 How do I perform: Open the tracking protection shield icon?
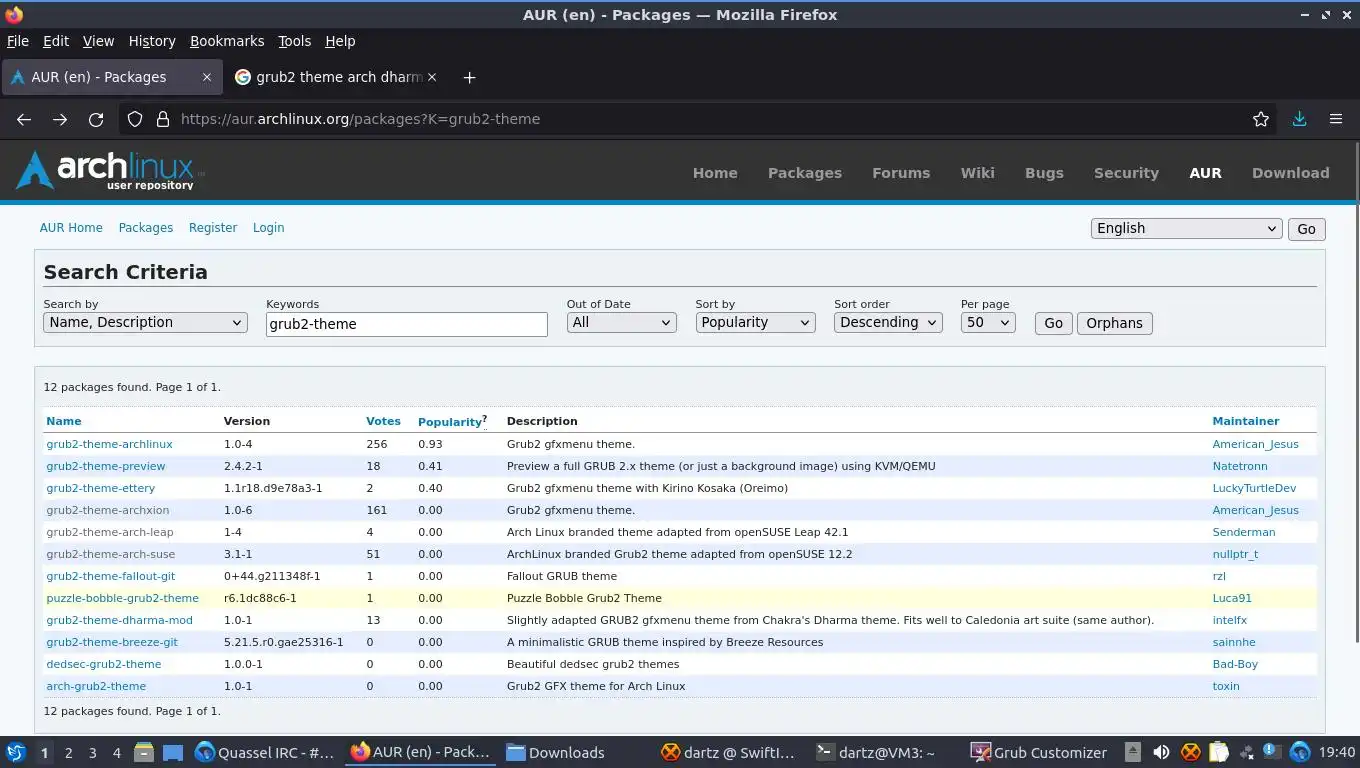pyautogui.click(x=135, y=119)
